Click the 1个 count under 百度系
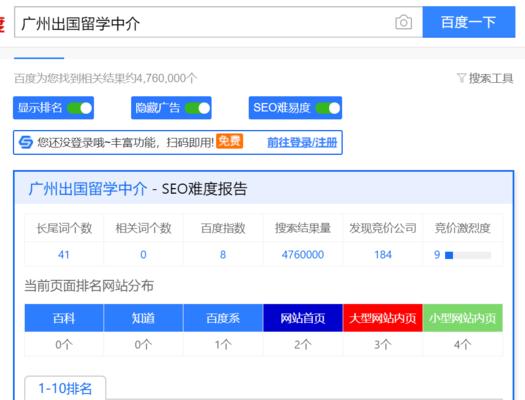The image size is (525, 400). pos(223,344)
